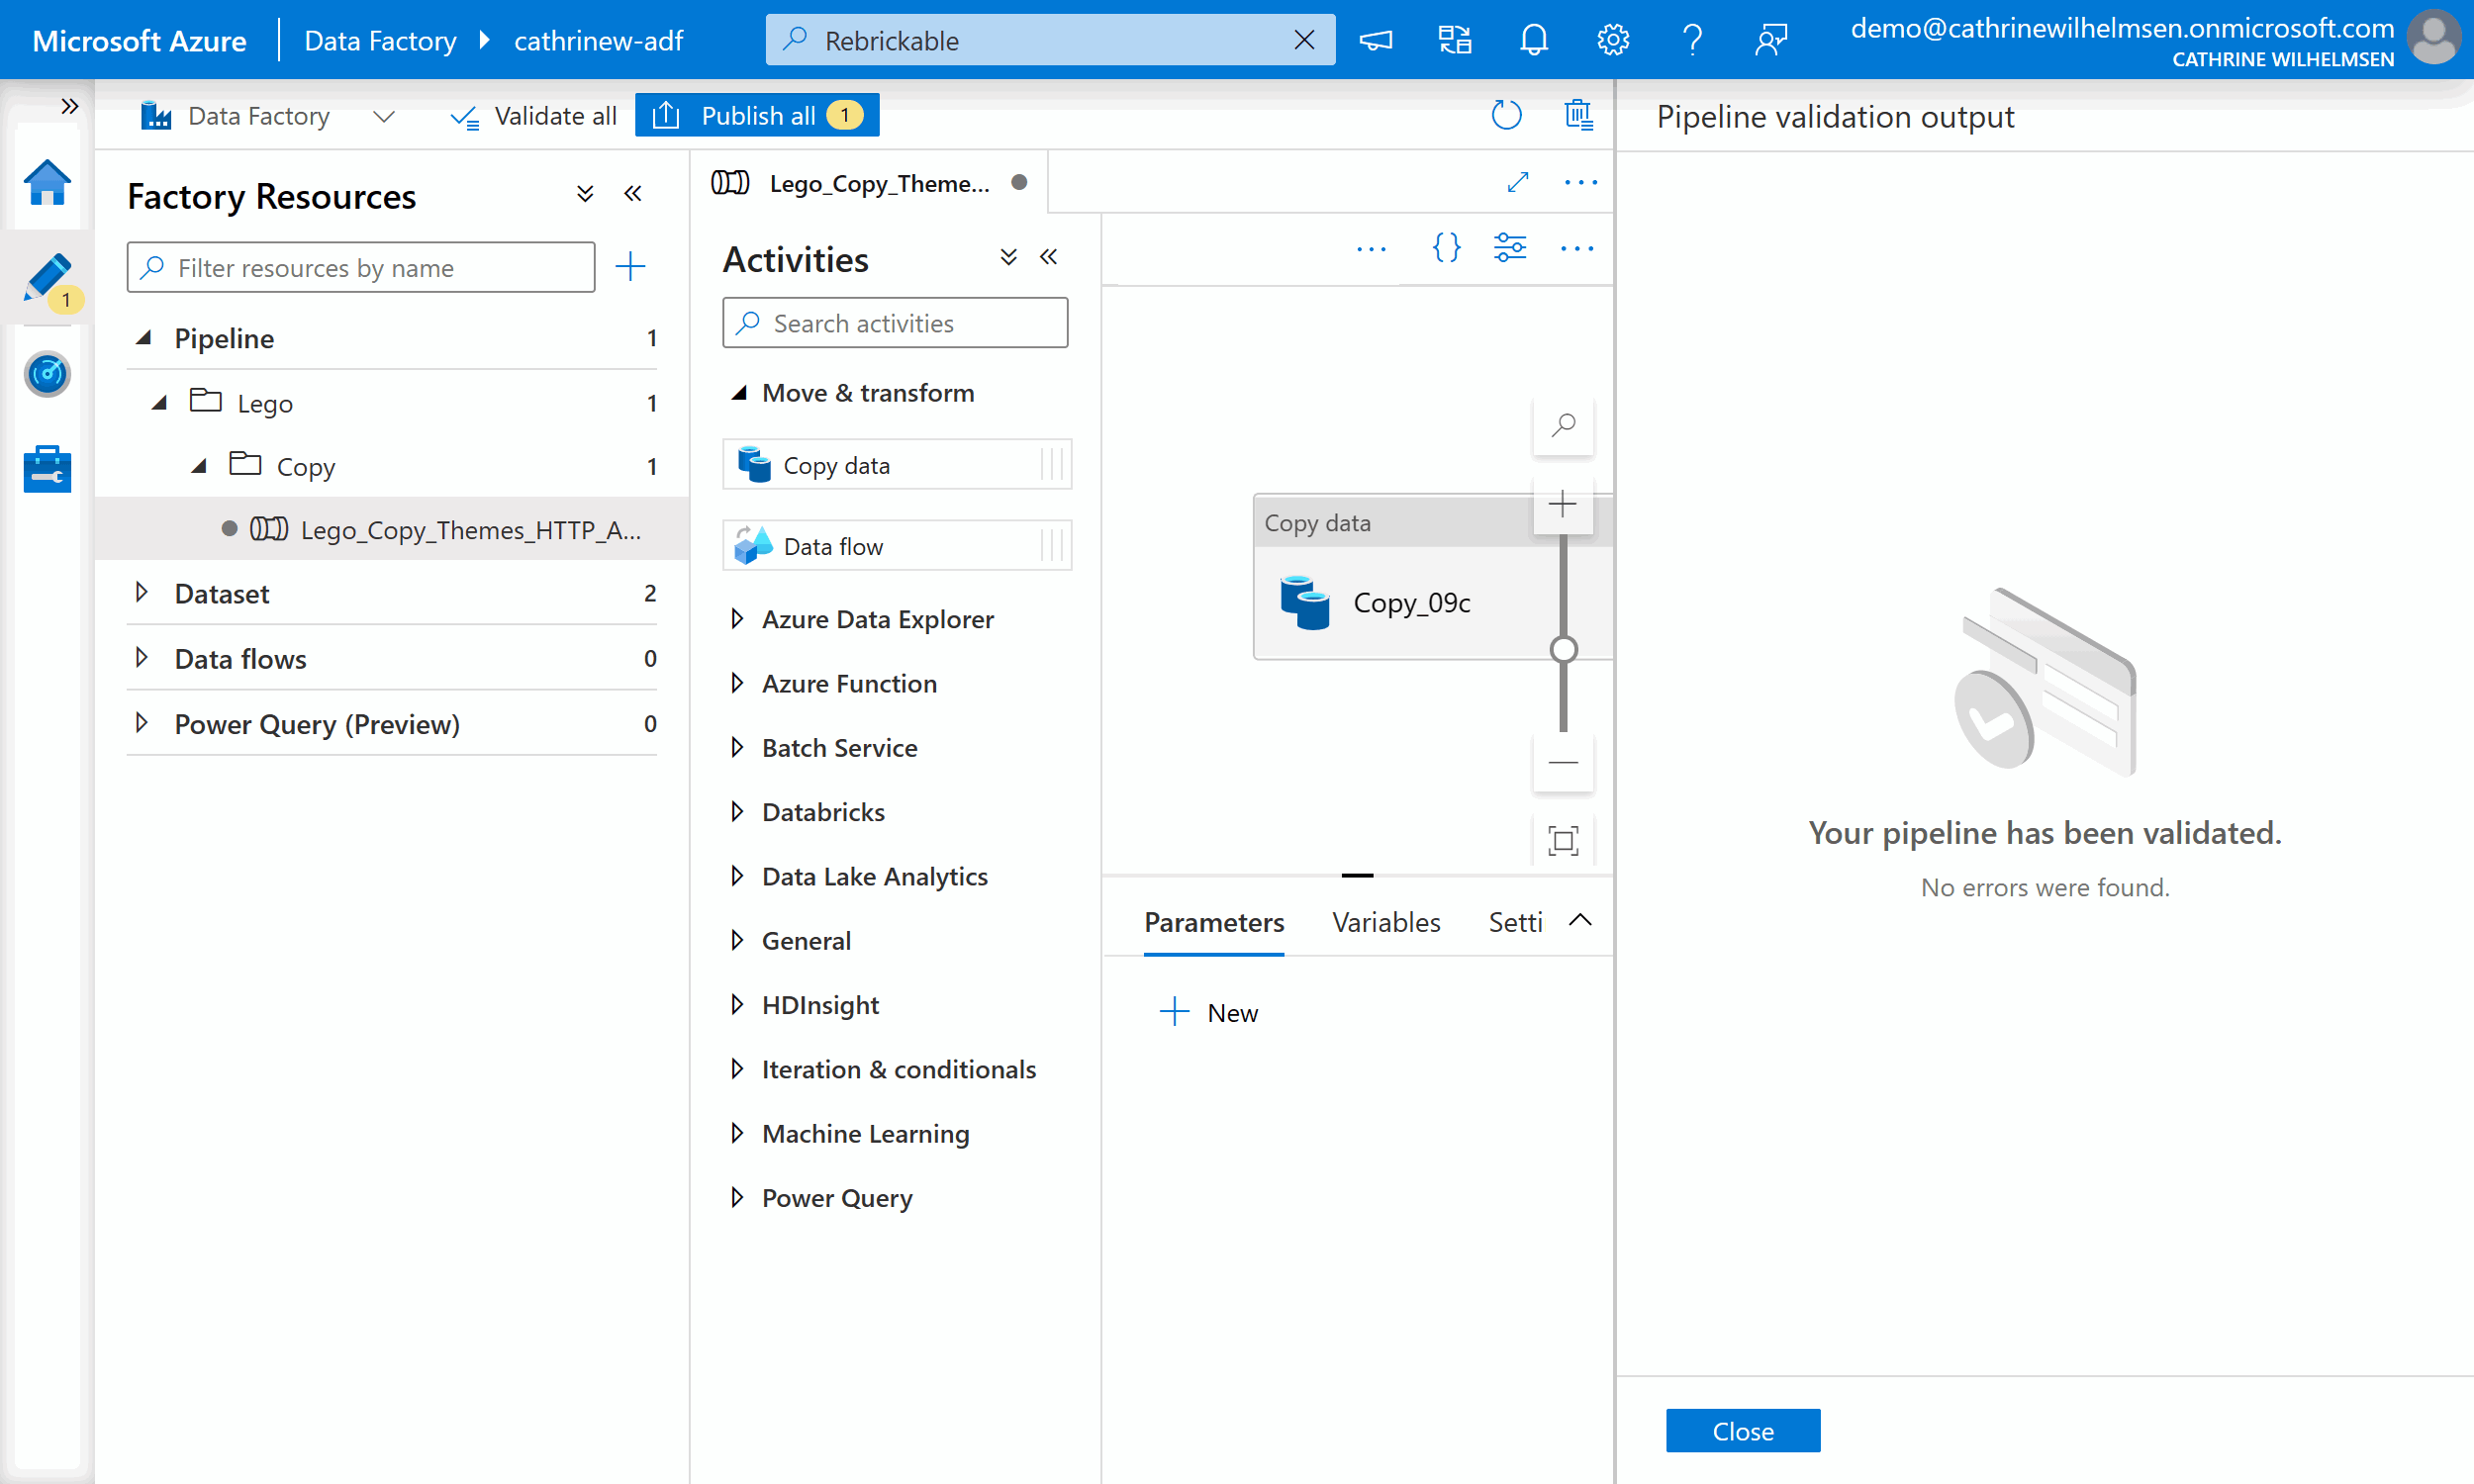The image size is (2474, 1484).
Task: Open the Lego_Copy_Theme pipeline tab
Action: tap(878, 183)
